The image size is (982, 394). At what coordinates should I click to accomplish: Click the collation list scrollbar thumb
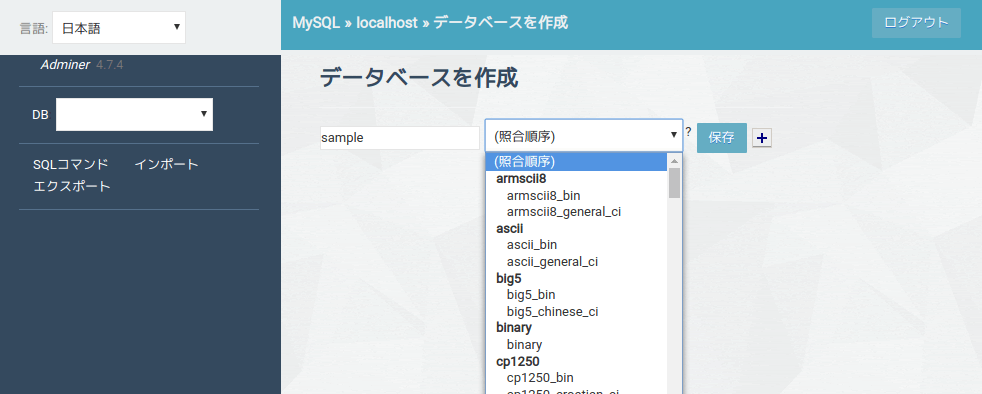674,183
